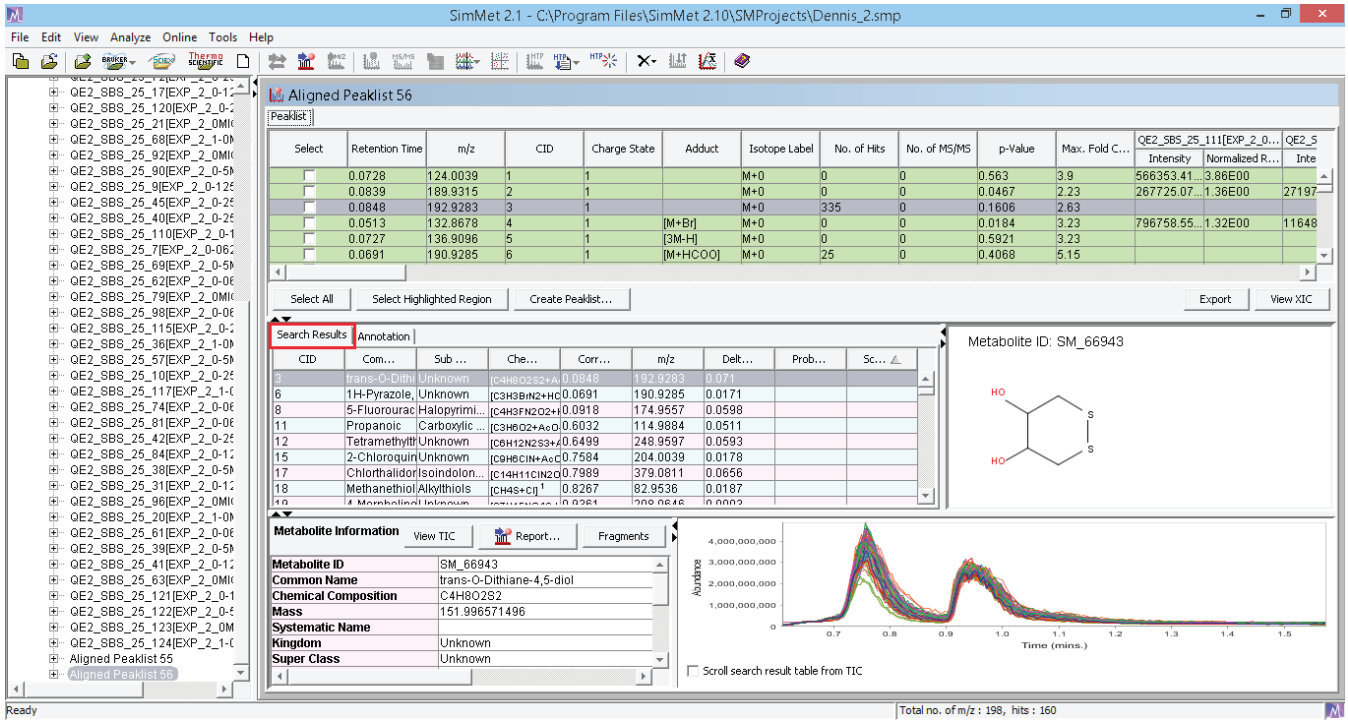Tick the checkbox for retention time 0.0728 row
The height and width of the screenshot is (723, 1348).
tap(309, 176)
